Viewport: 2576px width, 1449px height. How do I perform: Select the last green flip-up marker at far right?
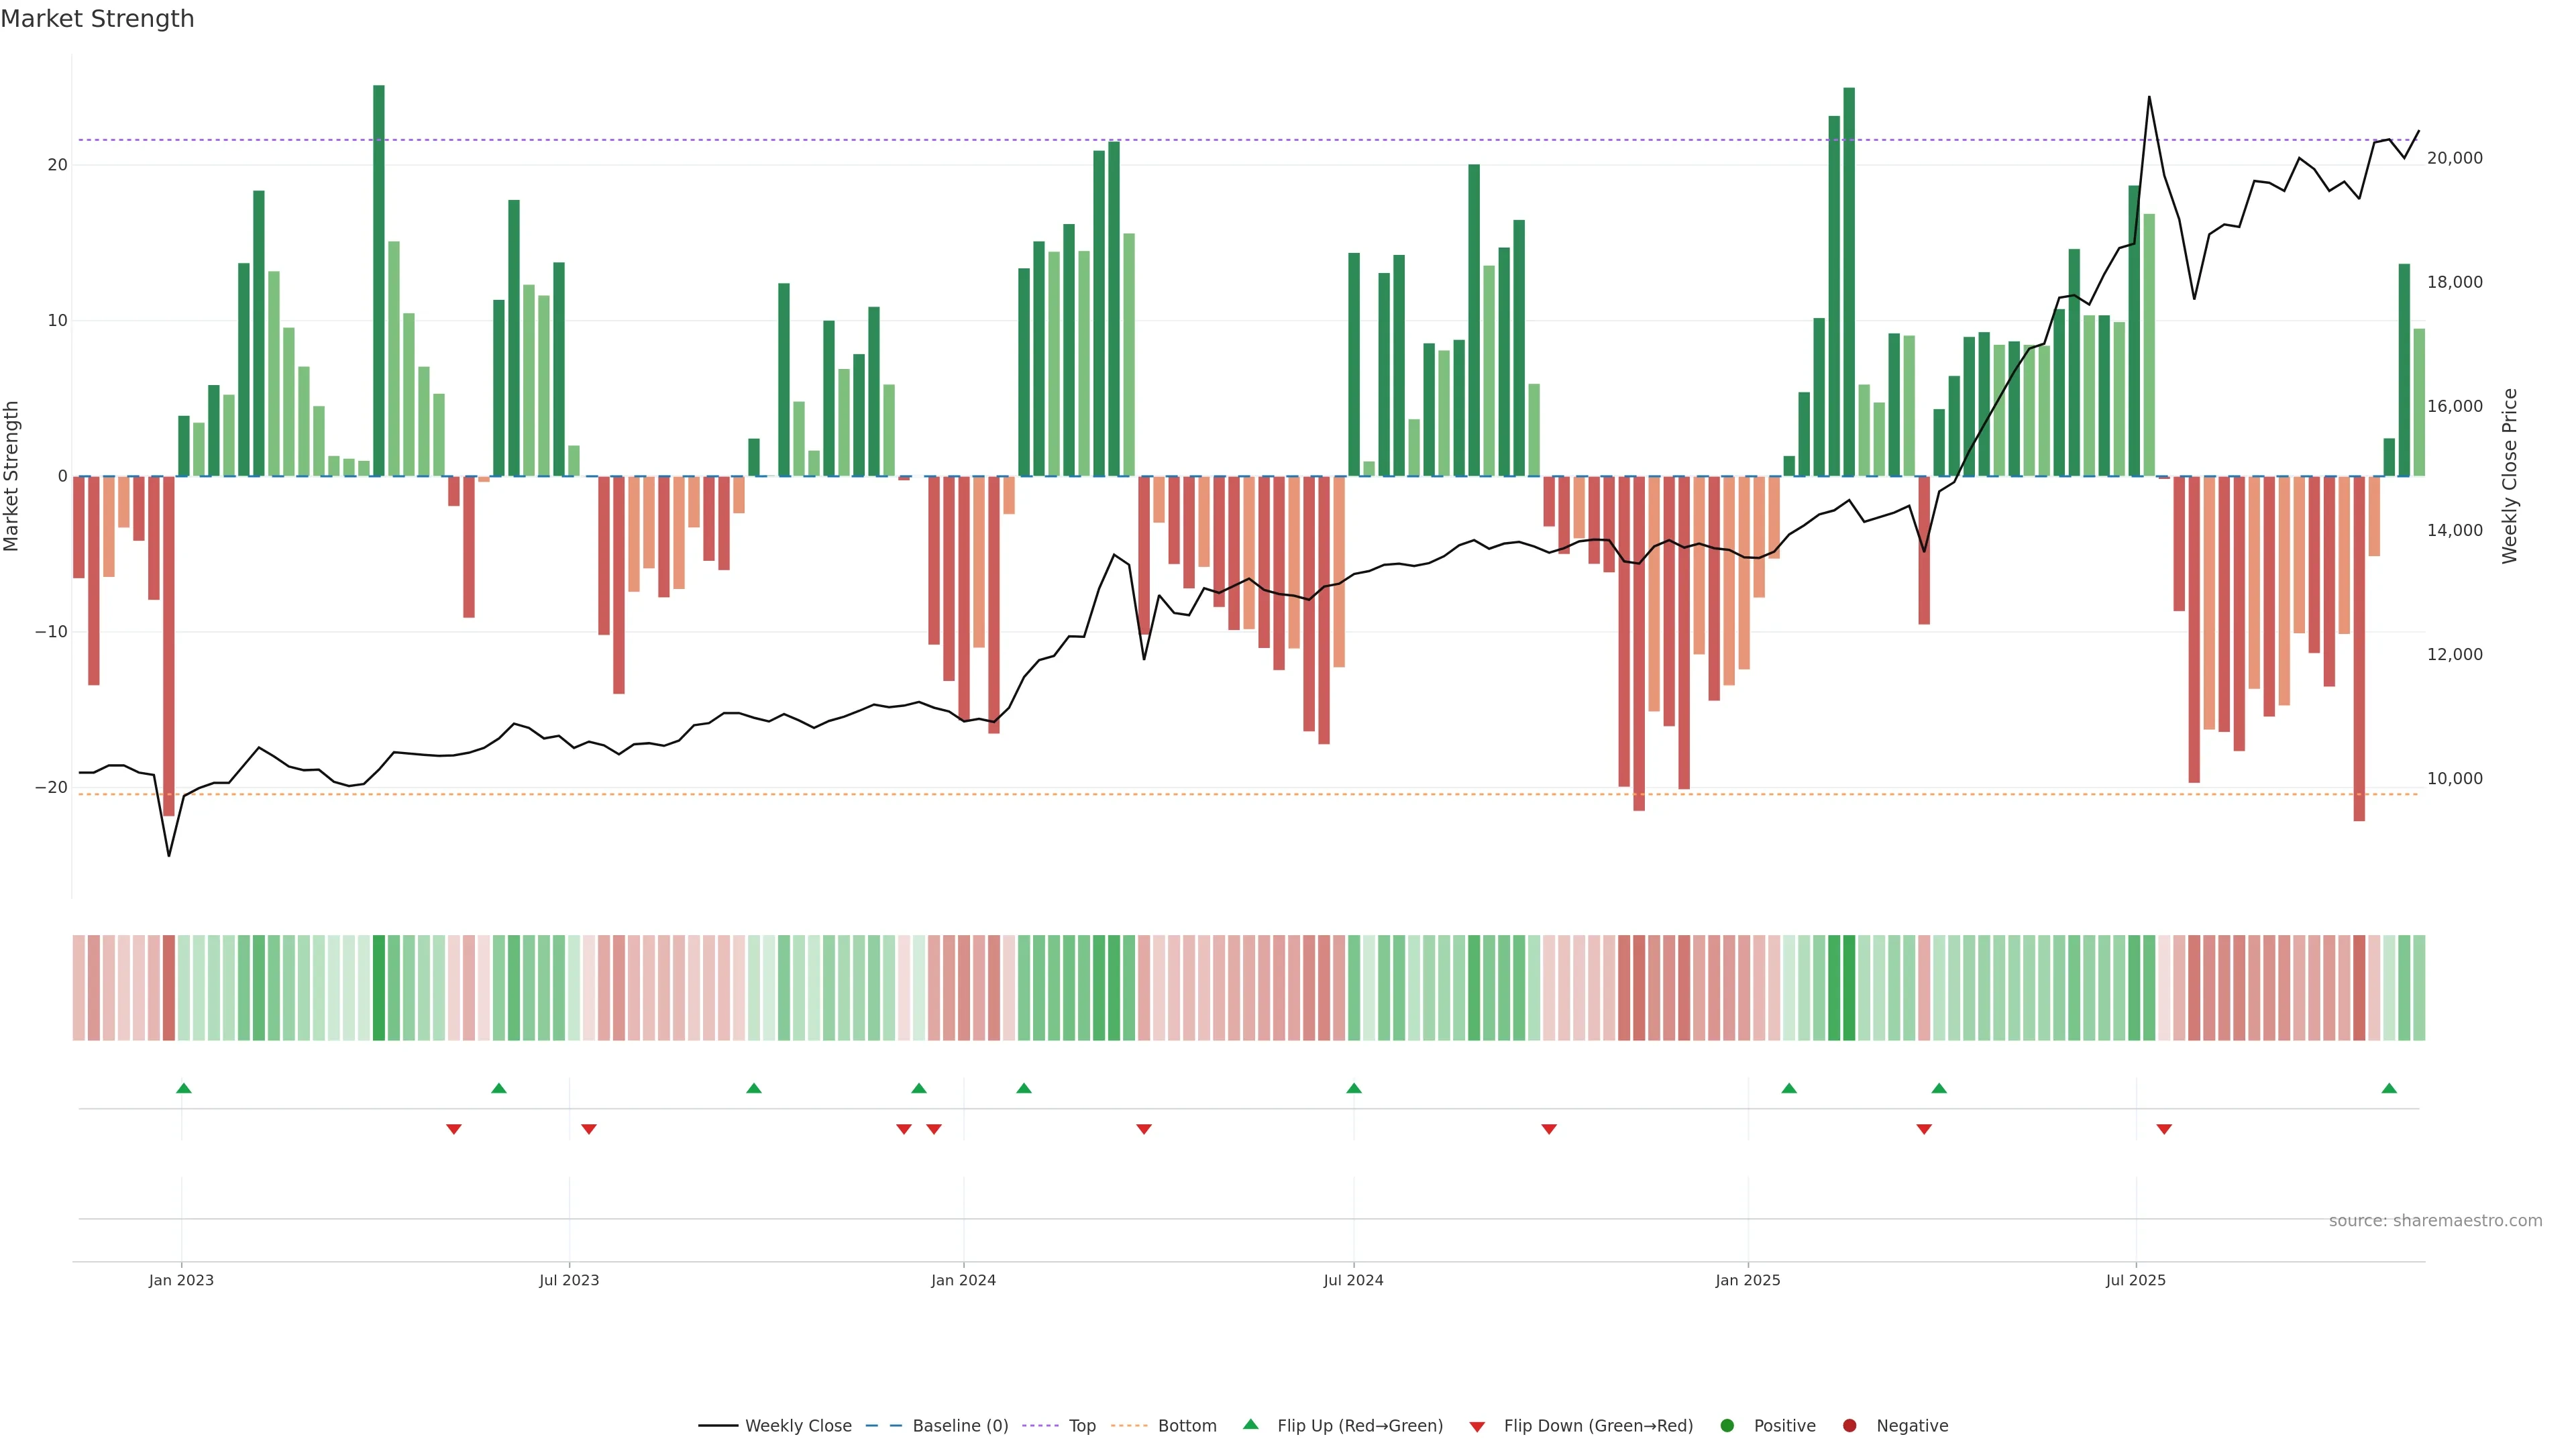click(2389, 1088)
